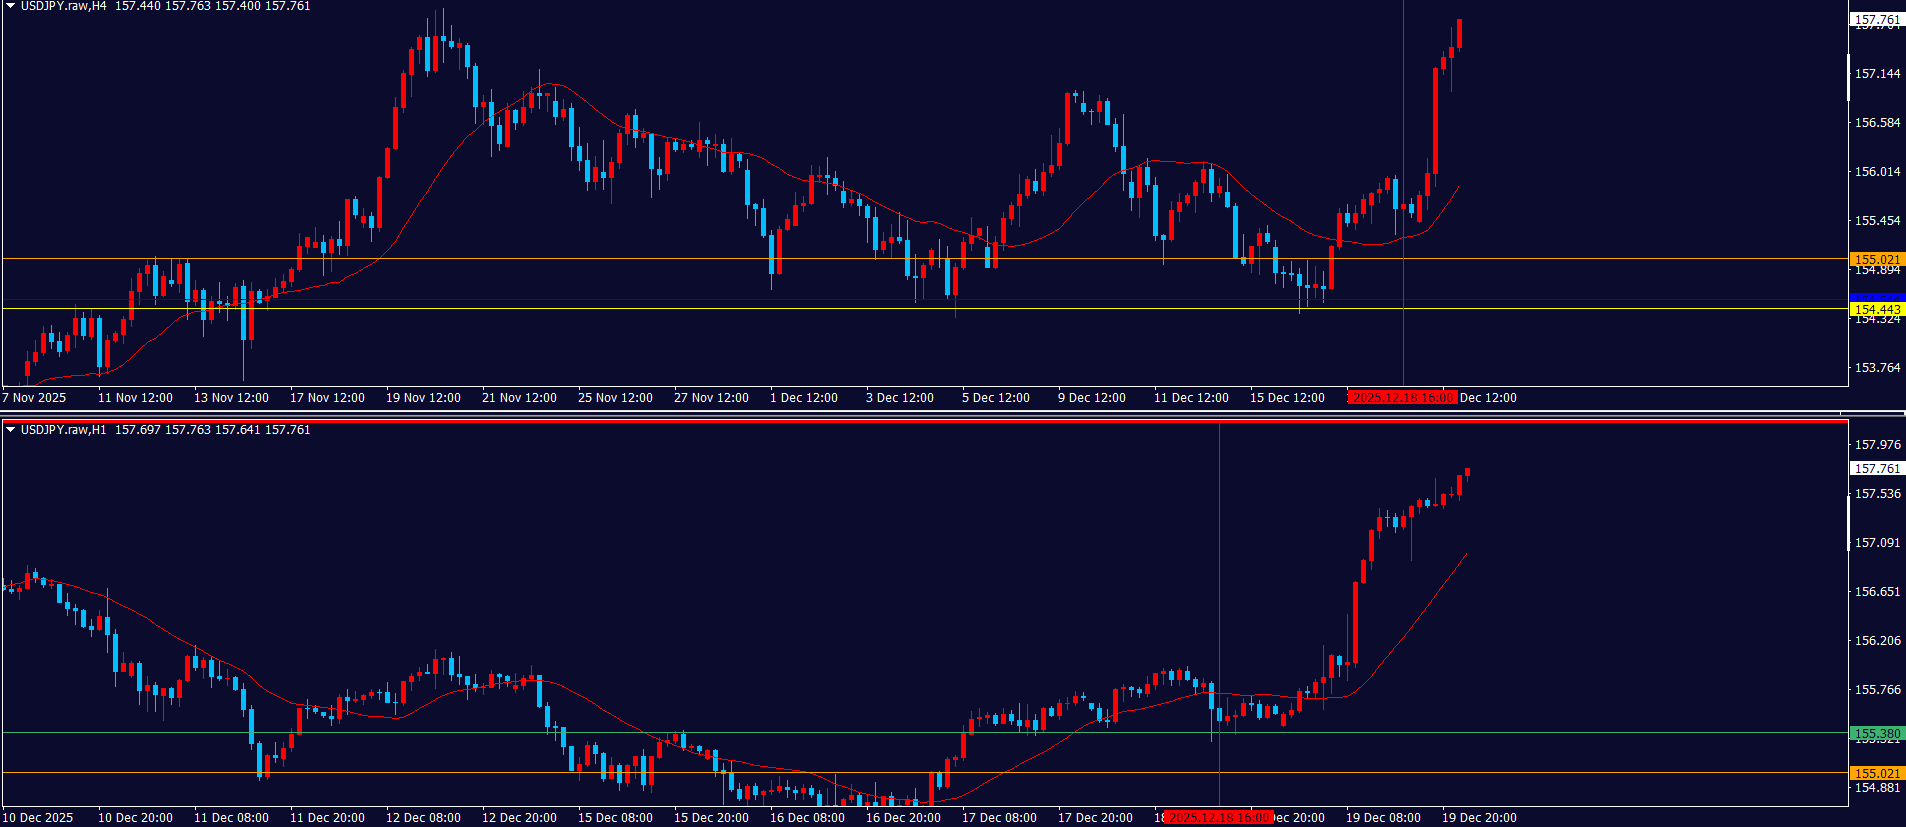Screen dimensions: 1906x827
Task: Open the triangle dropdown beside USDJPY.raw,H4
Action: [11, 6]
